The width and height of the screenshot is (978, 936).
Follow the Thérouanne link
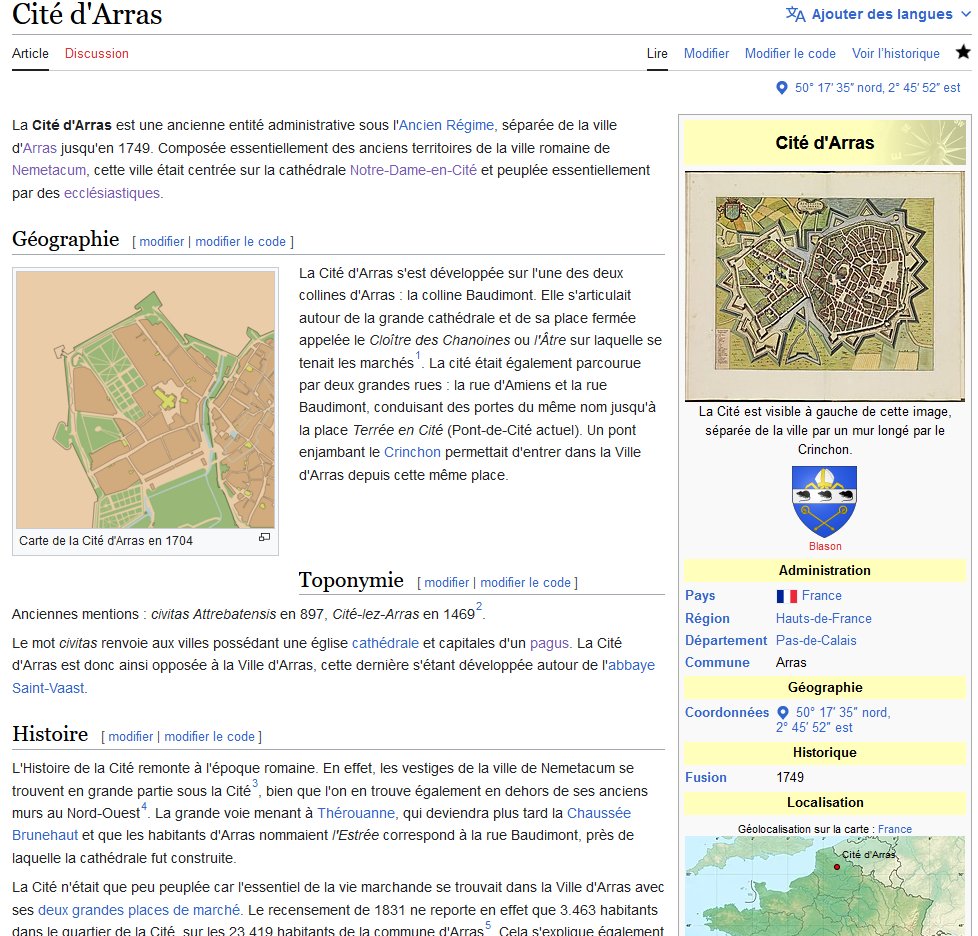point(356,814)
